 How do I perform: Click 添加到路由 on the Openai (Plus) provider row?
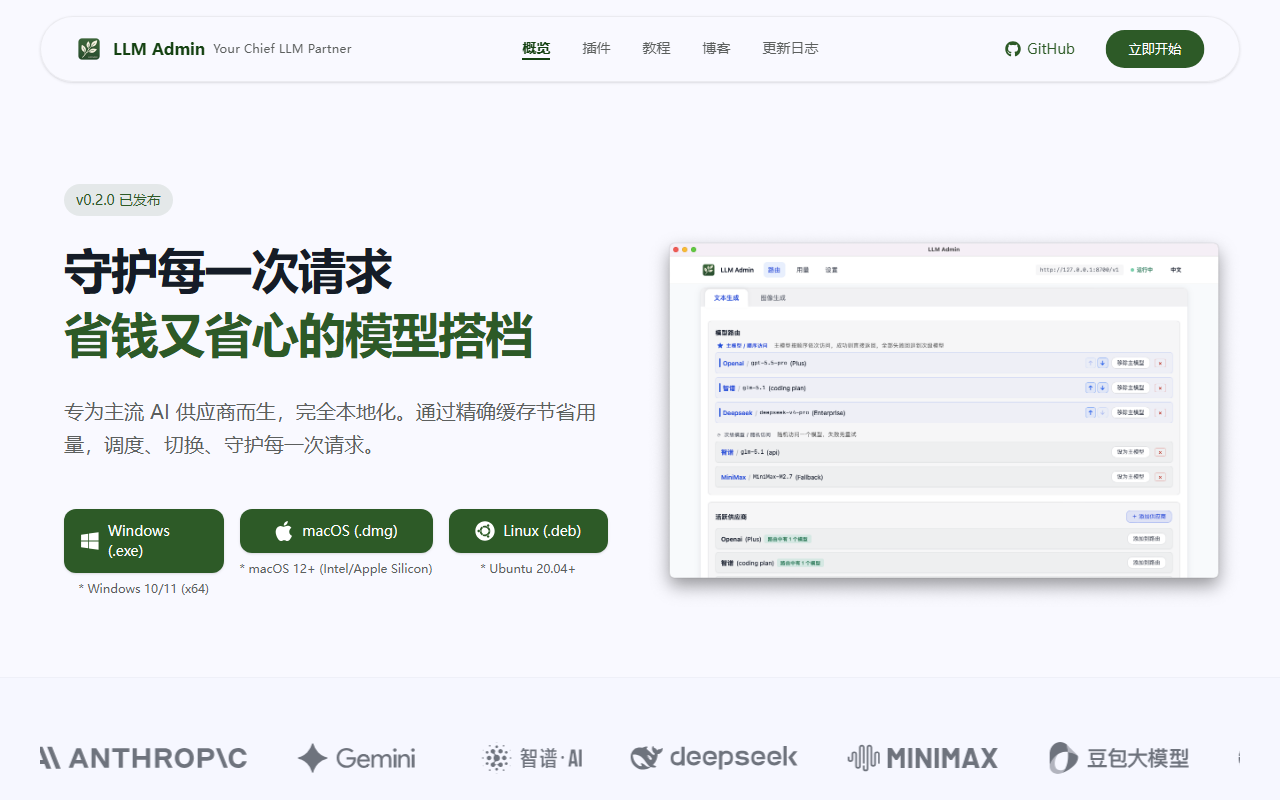1146,539
